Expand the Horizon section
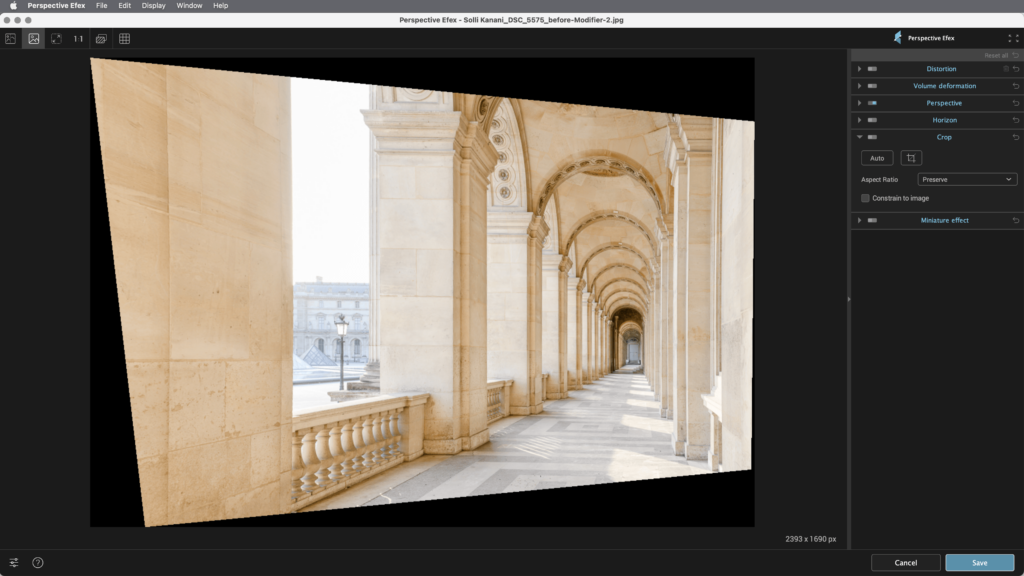The image size is (1024, 576). point(859,120)
